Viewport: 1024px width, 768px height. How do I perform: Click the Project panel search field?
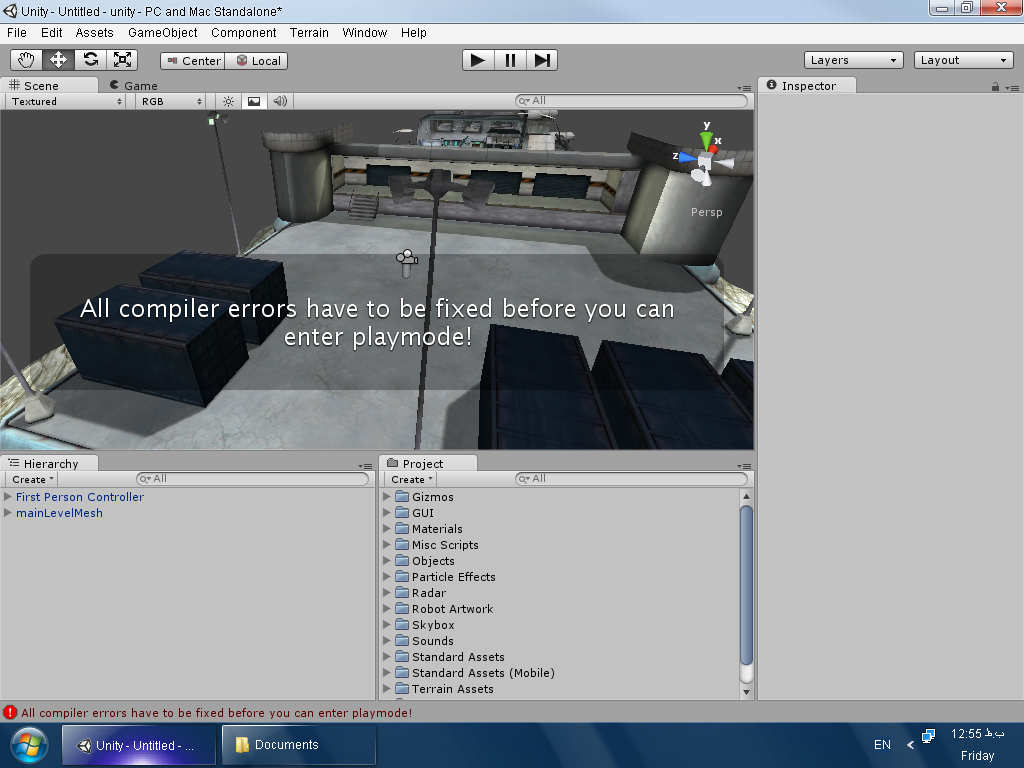point(632,479)
